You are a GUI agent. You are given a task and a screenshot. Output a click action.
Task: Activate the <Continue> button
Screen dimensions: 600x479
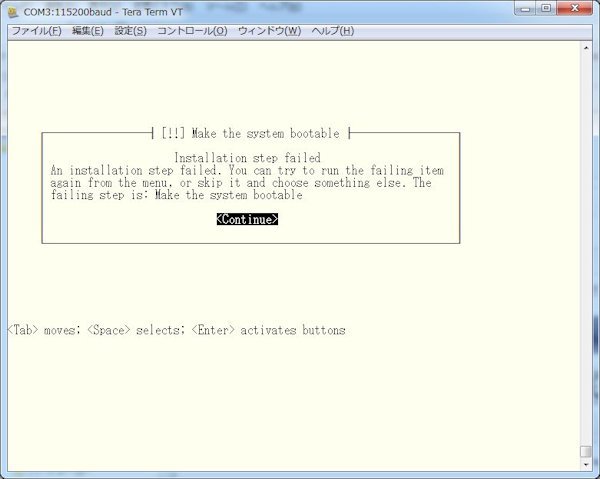point(247,219)
